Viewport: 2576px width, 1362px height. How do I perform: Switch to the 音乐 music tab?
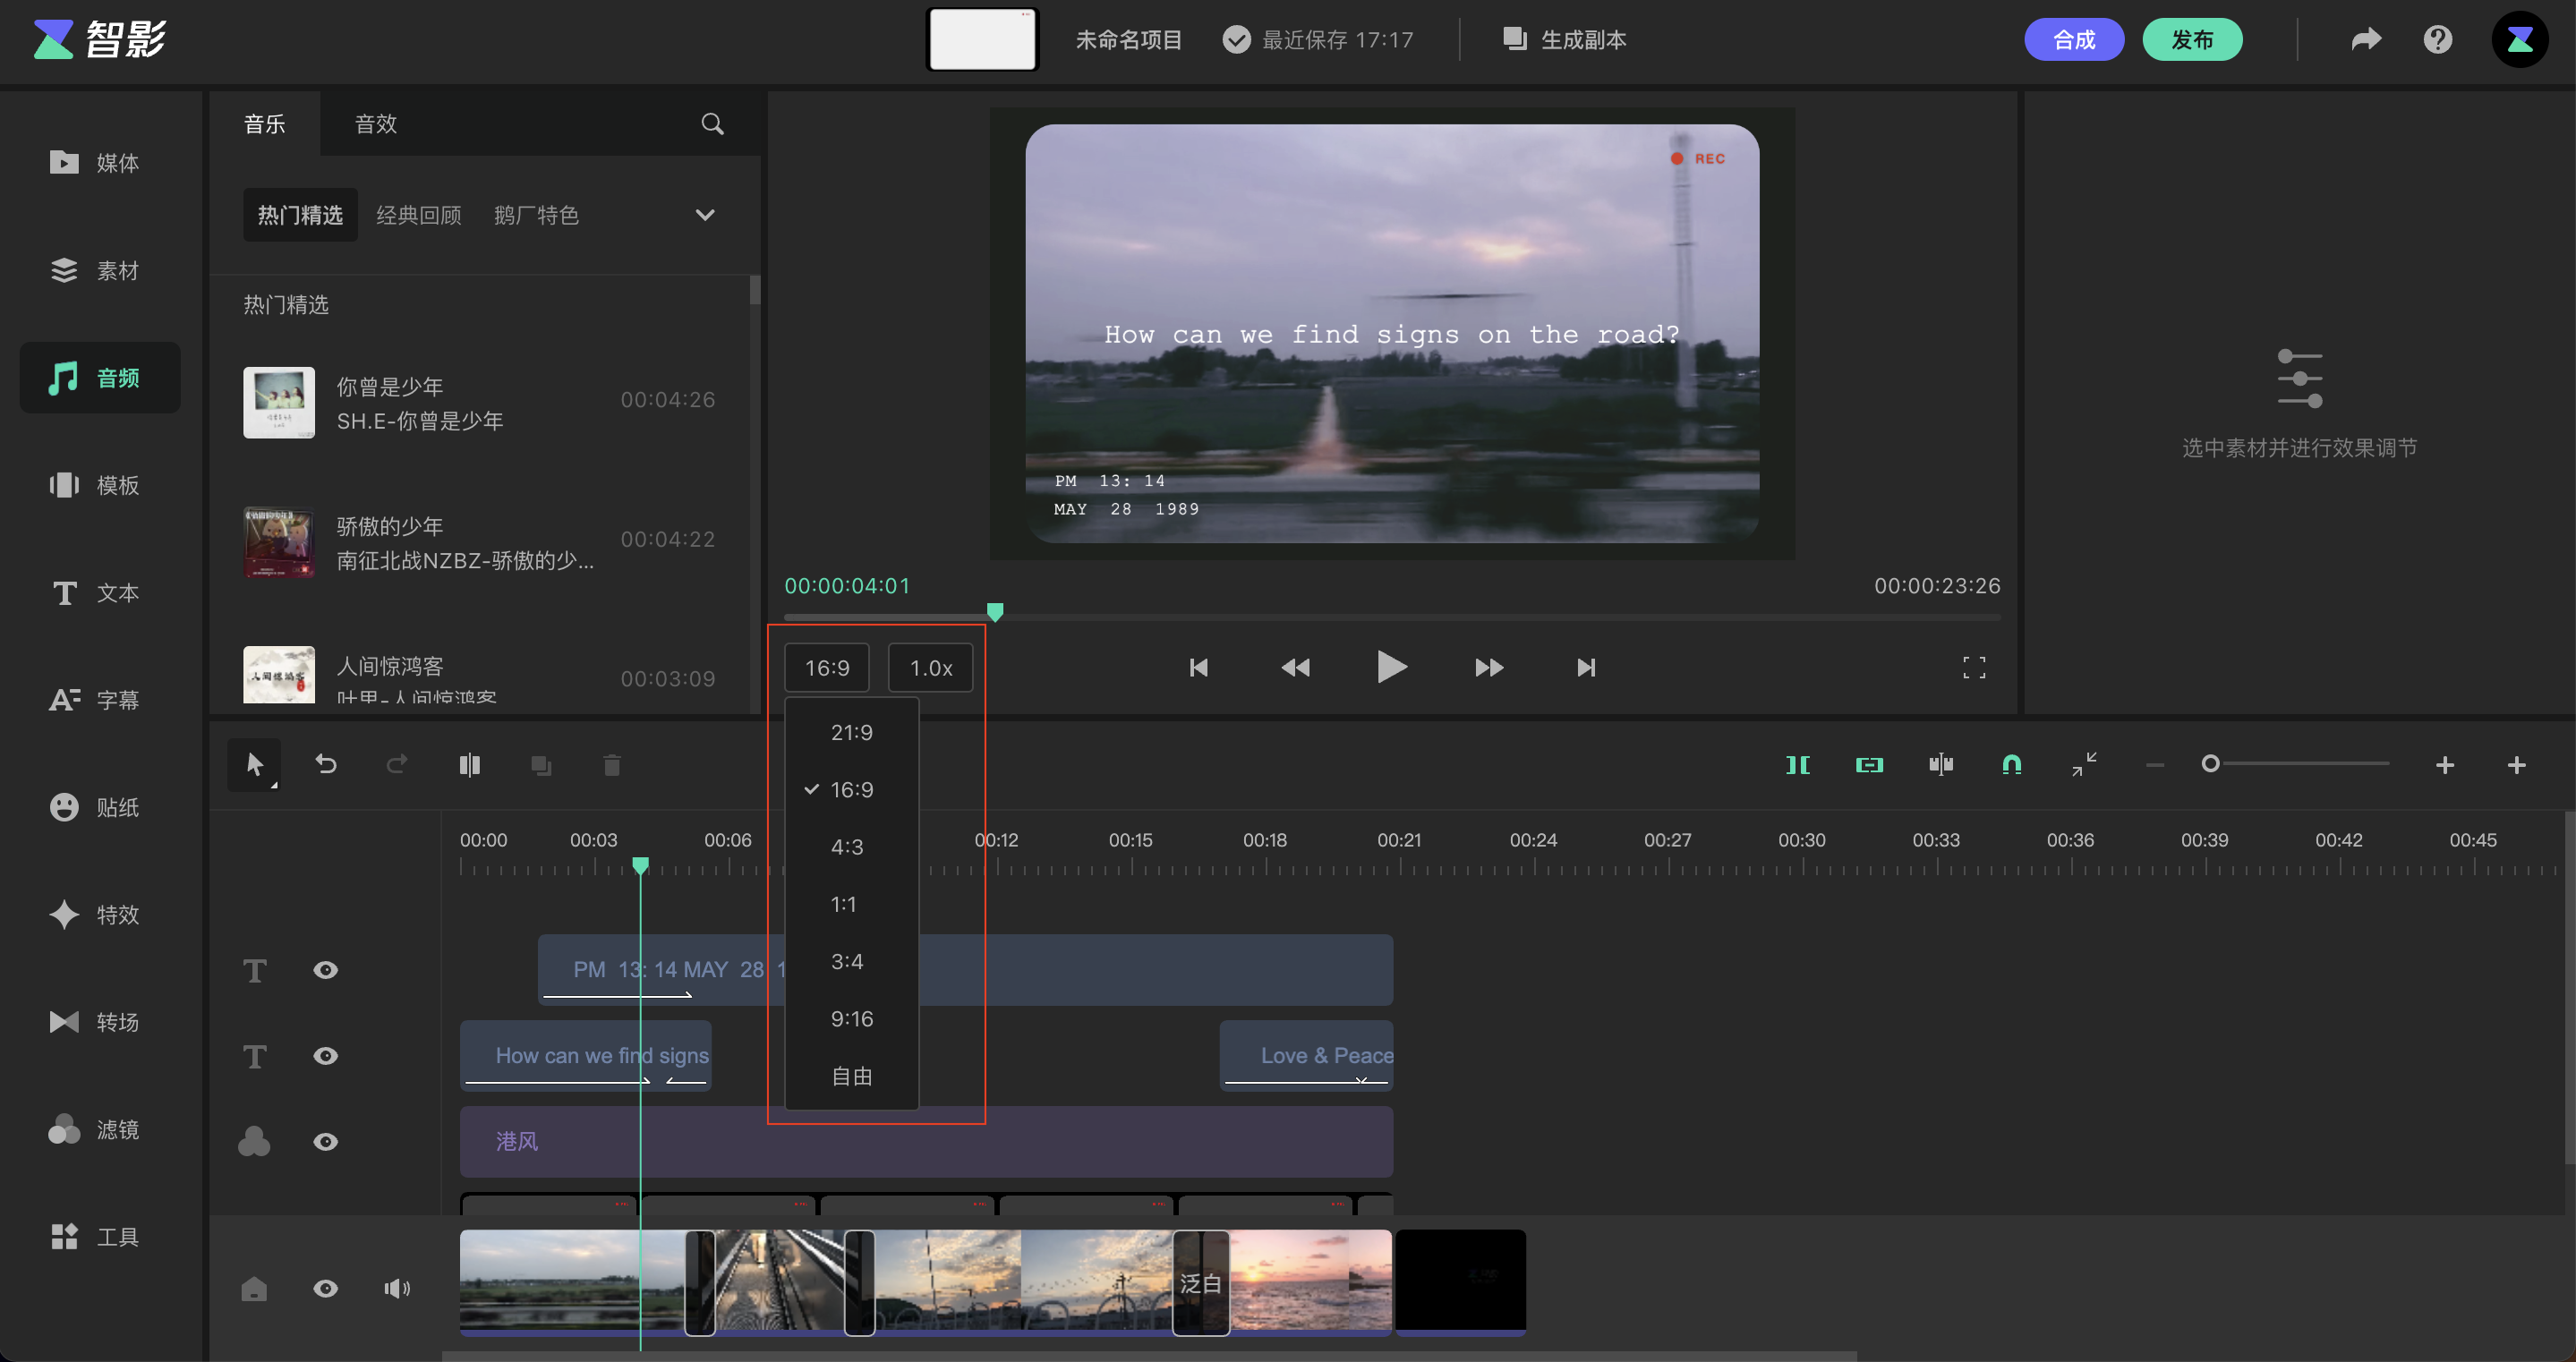pyautogui.click(x=265, y=124)
